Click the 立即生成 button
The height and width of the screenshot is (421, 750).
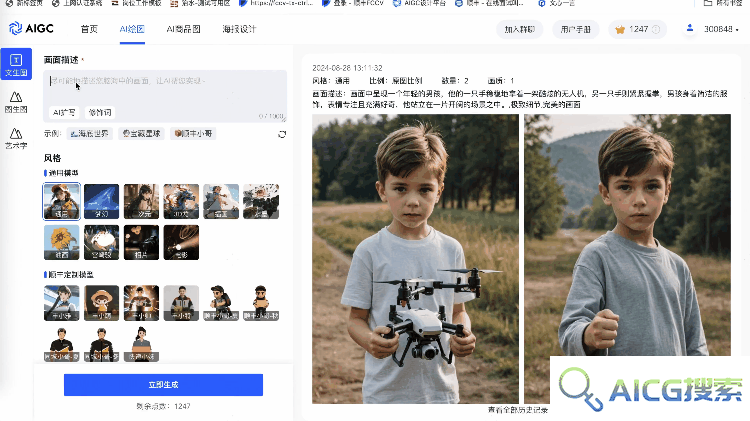(x=163, y=385)
